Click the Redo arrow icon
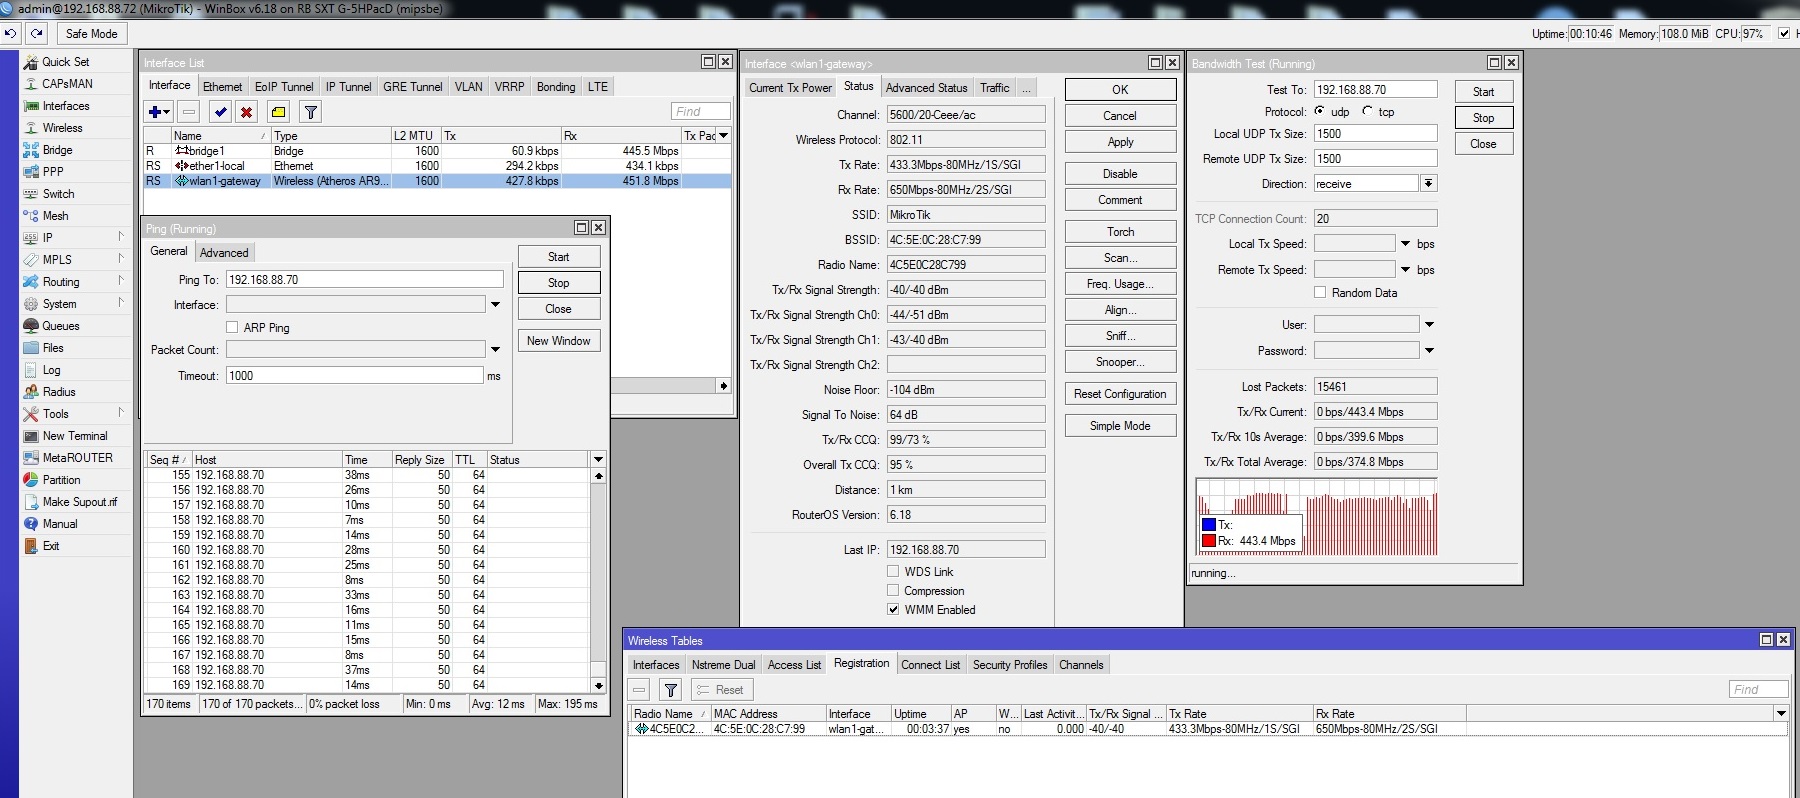The width and height of the screenshot is (1800, 798). [36, 33]
